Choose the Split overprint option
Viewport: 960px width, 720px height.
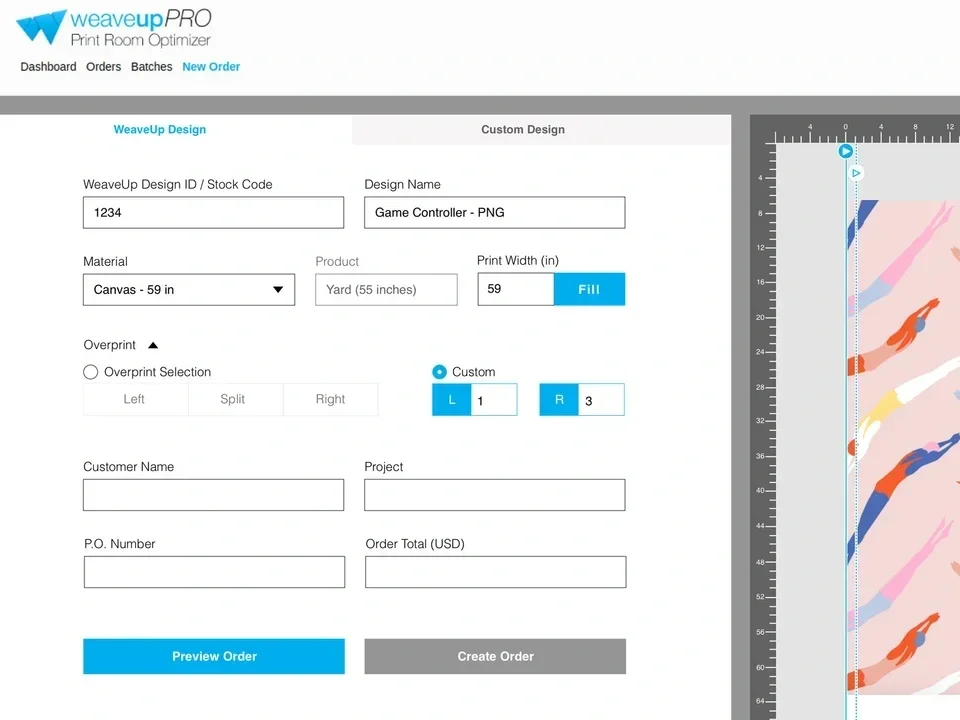point(234,399)
